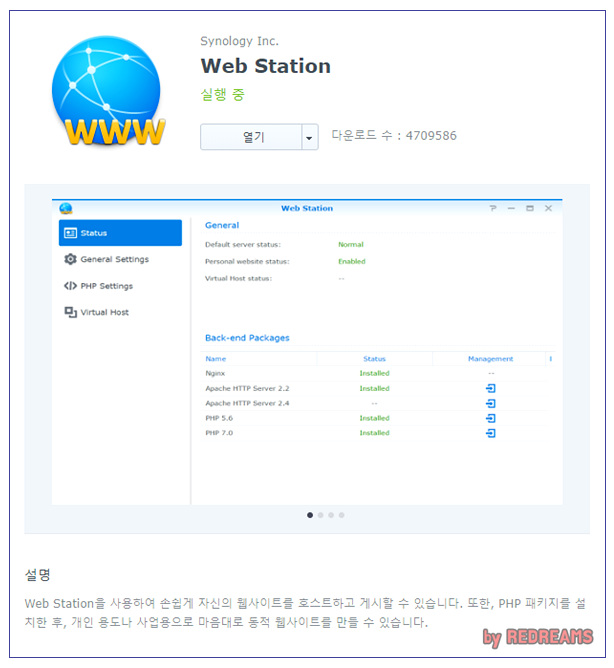Click the Virtual Host icon
The height and width of the screenshot is (668, 614).
[70, 312]
